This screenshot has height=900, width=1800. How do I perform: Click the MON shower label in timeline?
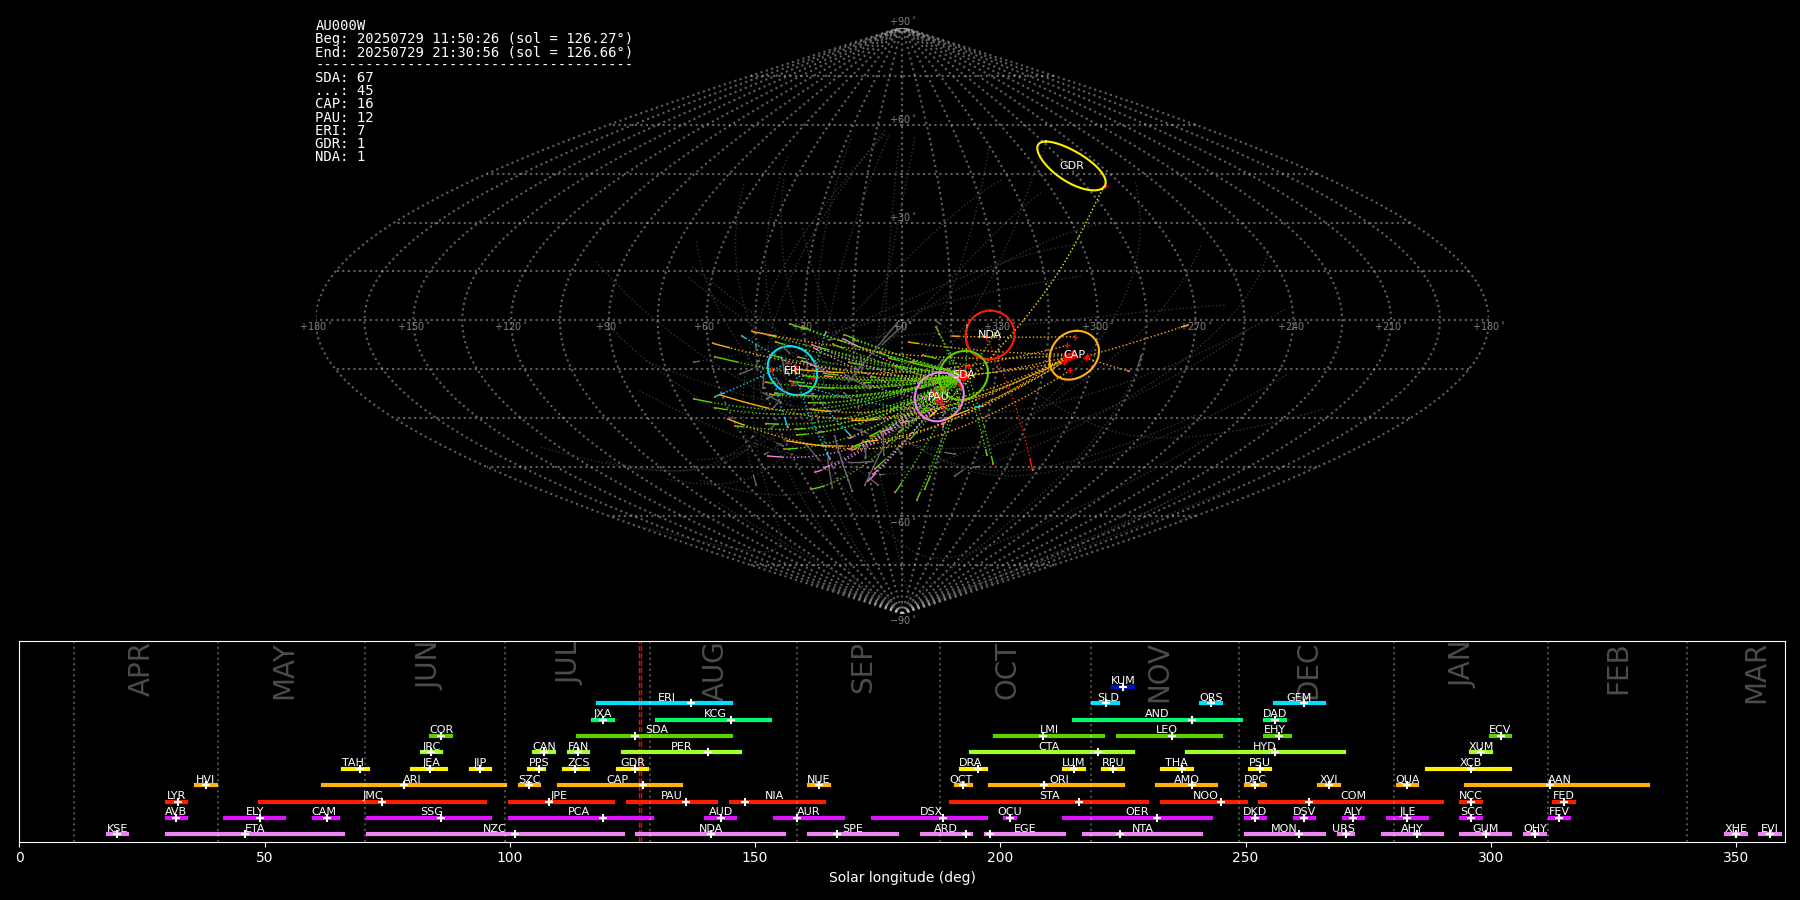click(1284, 829)
